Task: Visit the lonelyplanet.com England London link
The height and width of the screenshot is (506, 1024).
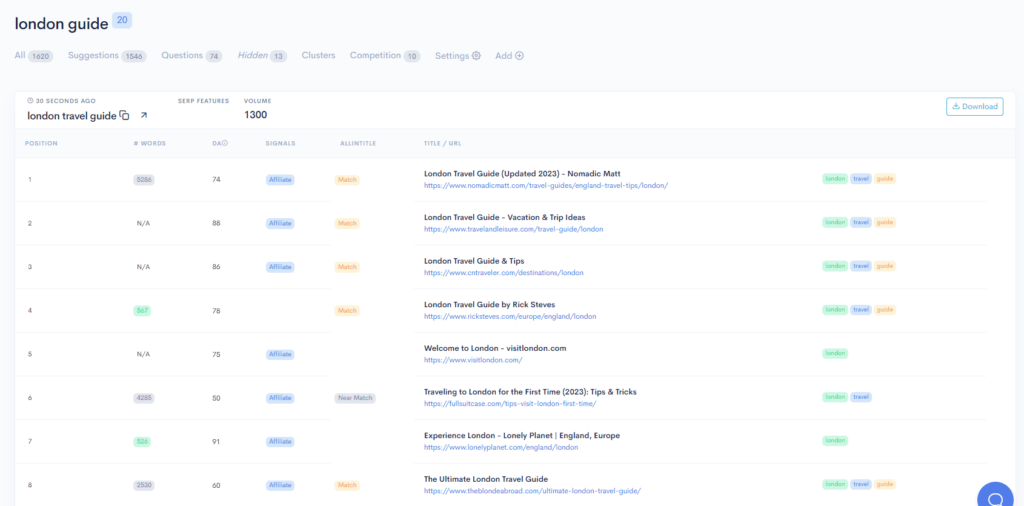Action: tap(501, 447)
